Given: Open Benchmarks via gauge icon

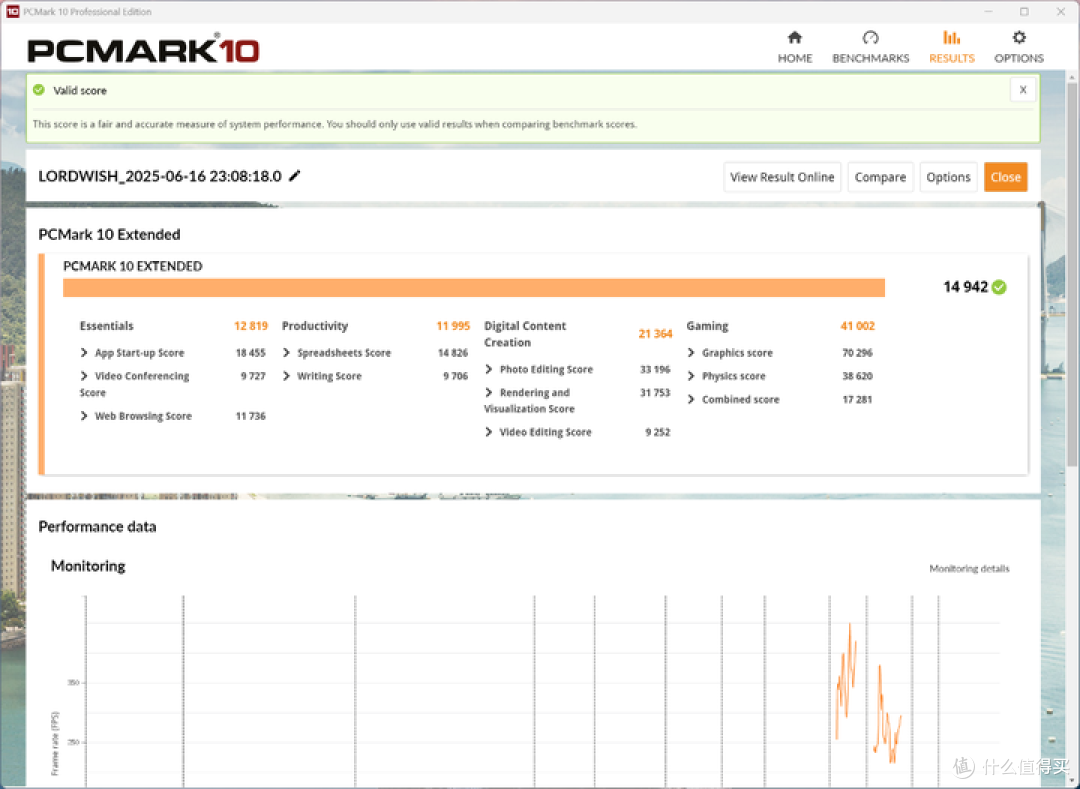Looking at the screenshot, I should click(x=871, y=37).
